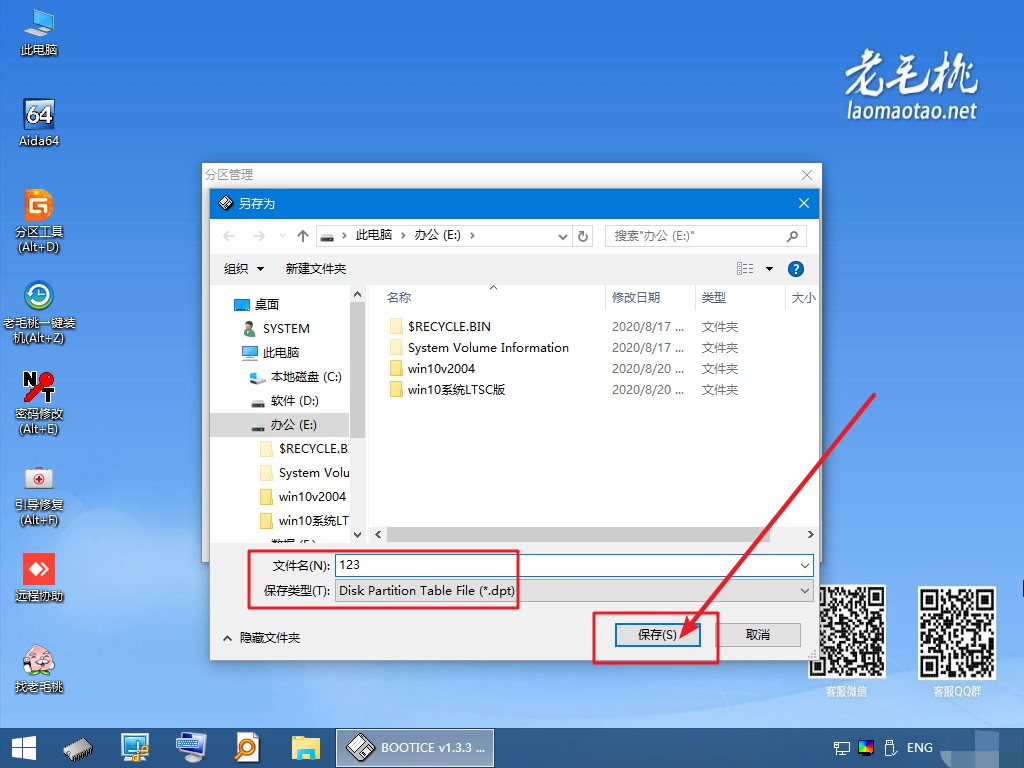Open the 组织 menu
Screen dimensions: 1024x768
[x=244, y=268]
